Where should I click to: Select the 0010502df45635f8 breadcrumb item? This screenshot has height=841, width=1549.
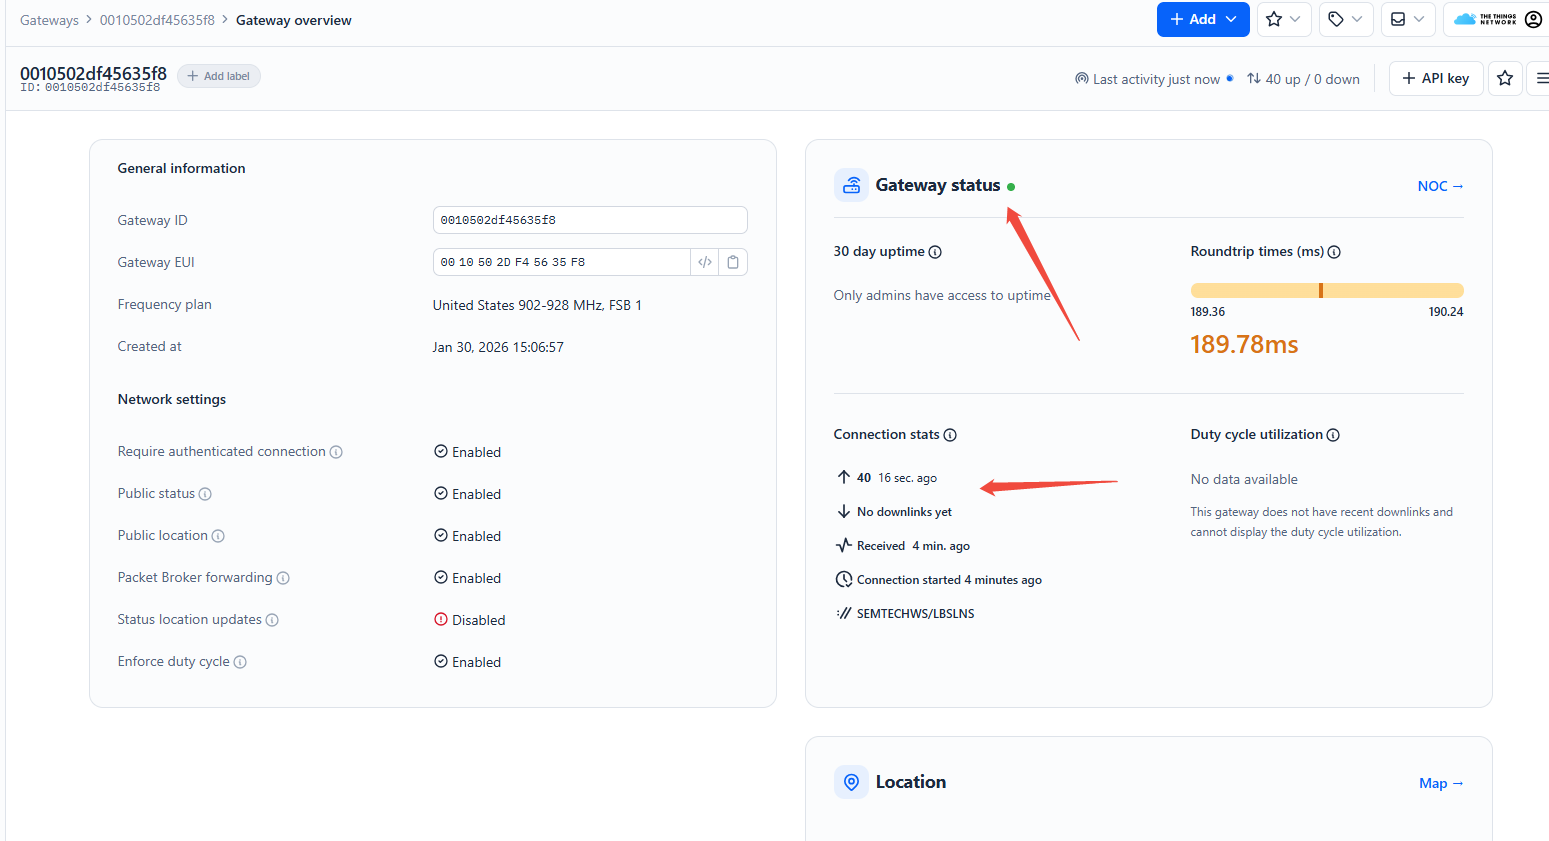point(157,20)
